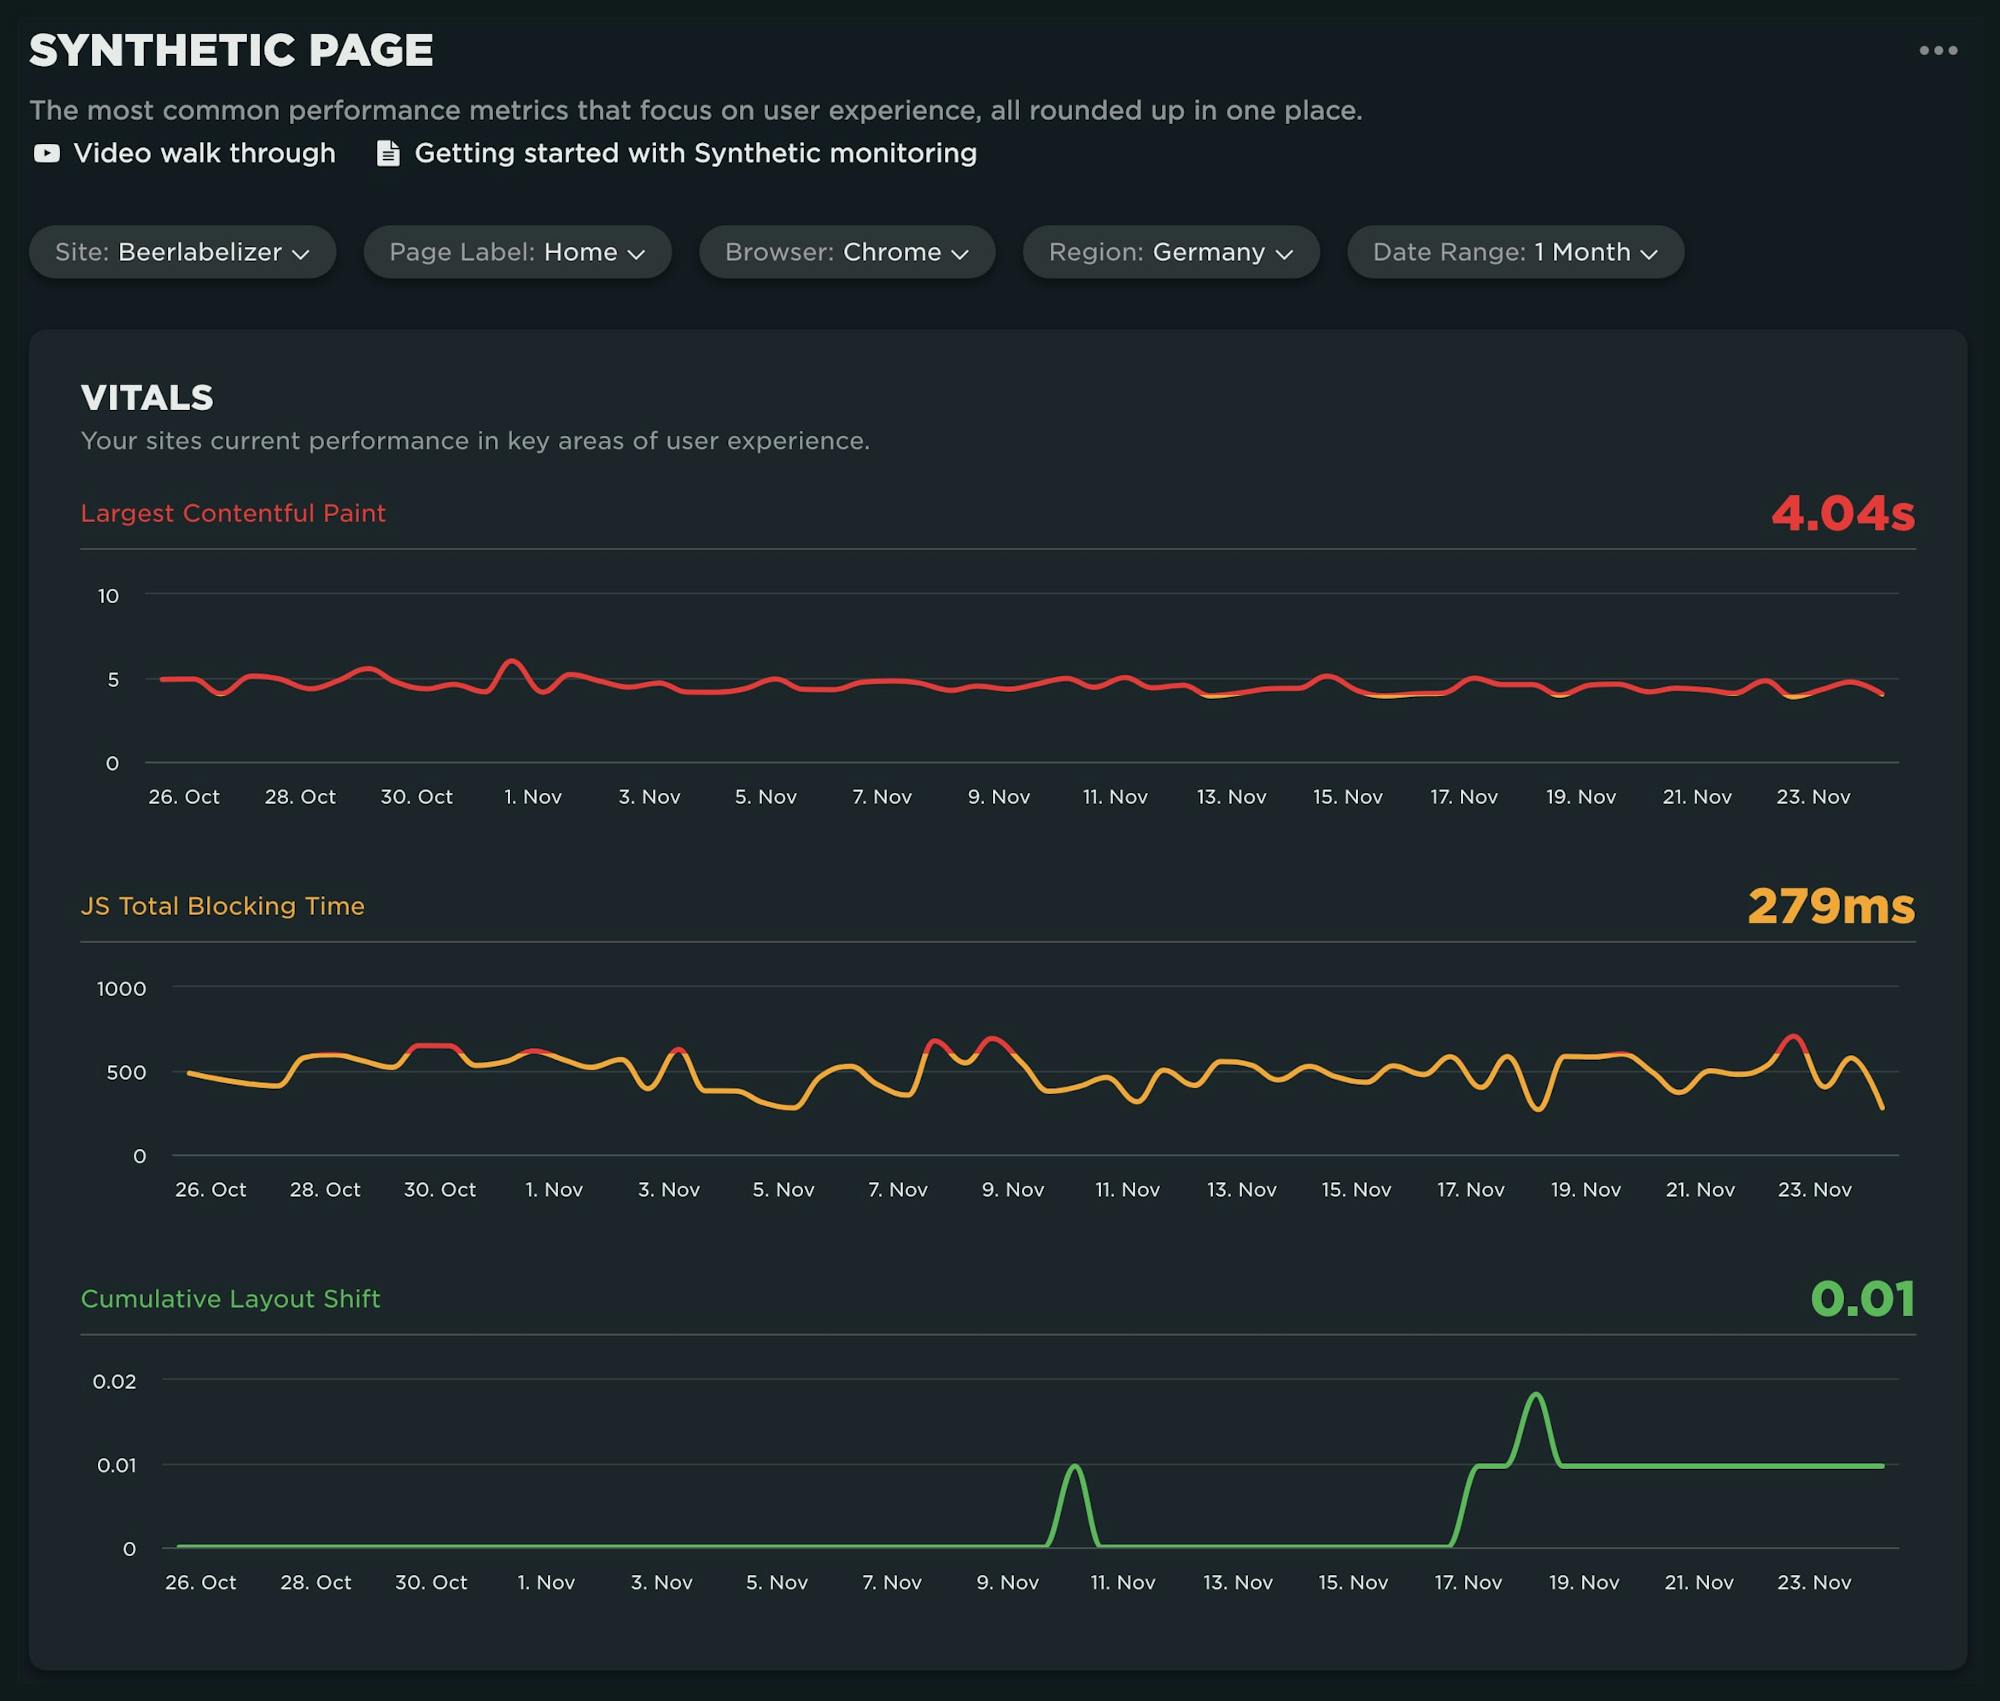
Task: Open the Video walk through link
Action: click(203, 153)
